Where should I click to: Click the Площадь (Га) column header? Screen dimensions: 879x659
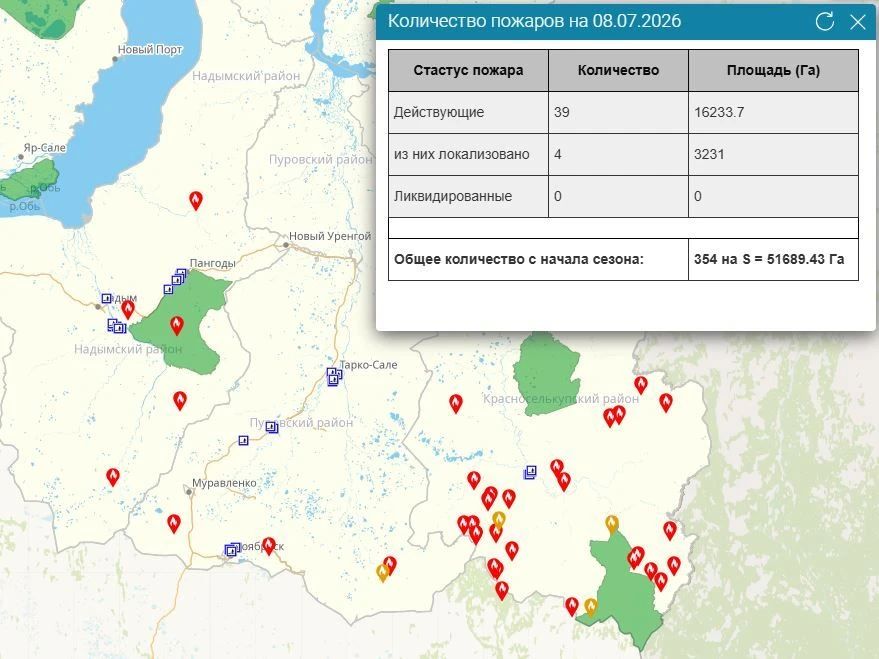[773, 70]
